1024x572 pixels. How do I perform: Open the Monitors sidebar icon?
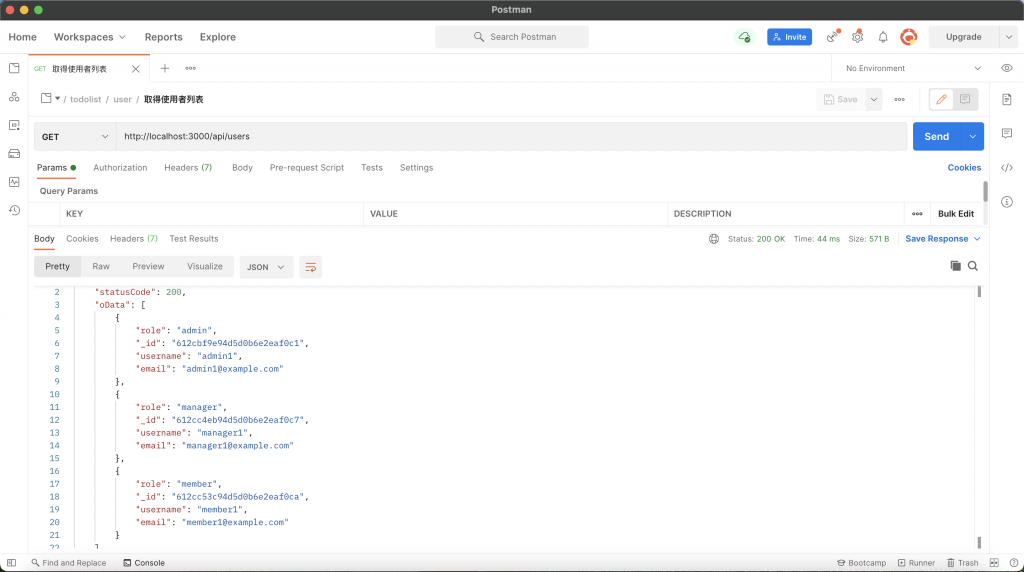14,182
